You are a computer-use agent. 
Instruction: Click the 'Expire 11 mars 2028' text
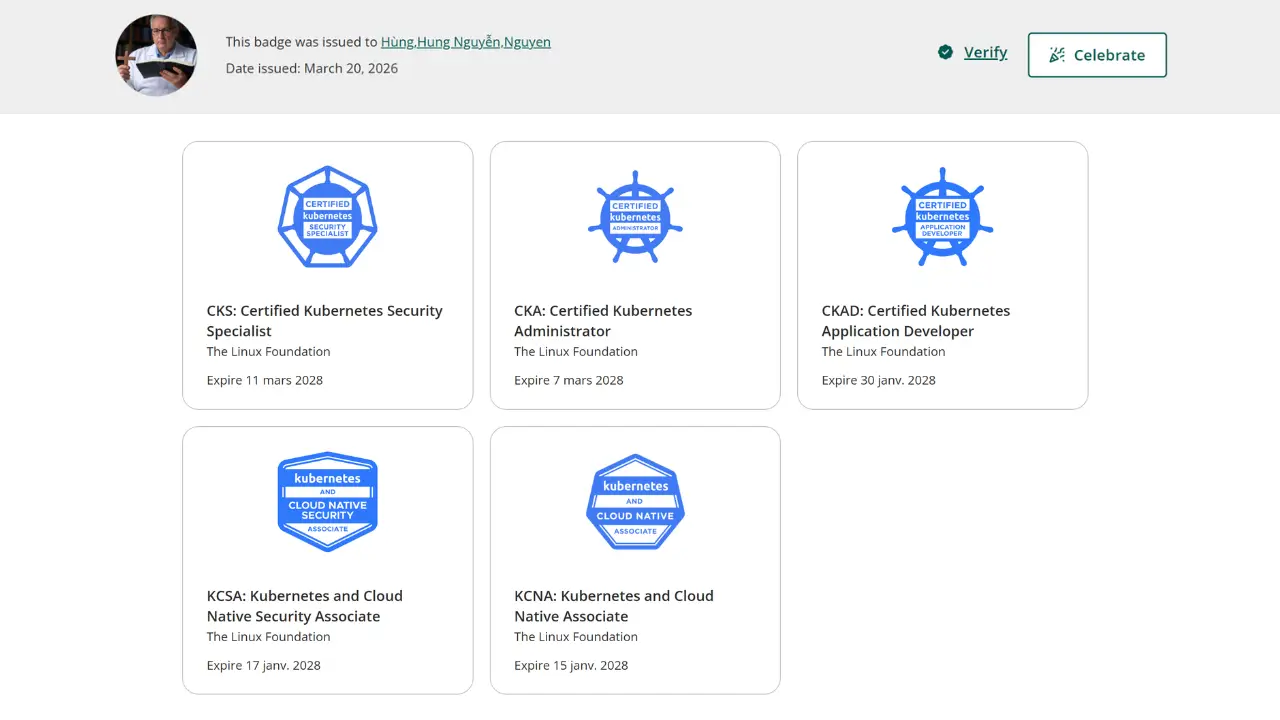pyautogui.click(x=265, y=380)
